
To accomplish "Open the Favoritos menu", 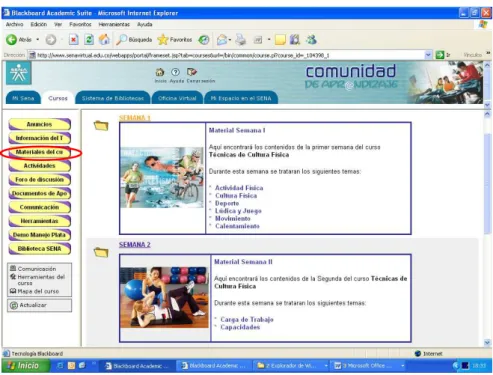I will (80, 24).
